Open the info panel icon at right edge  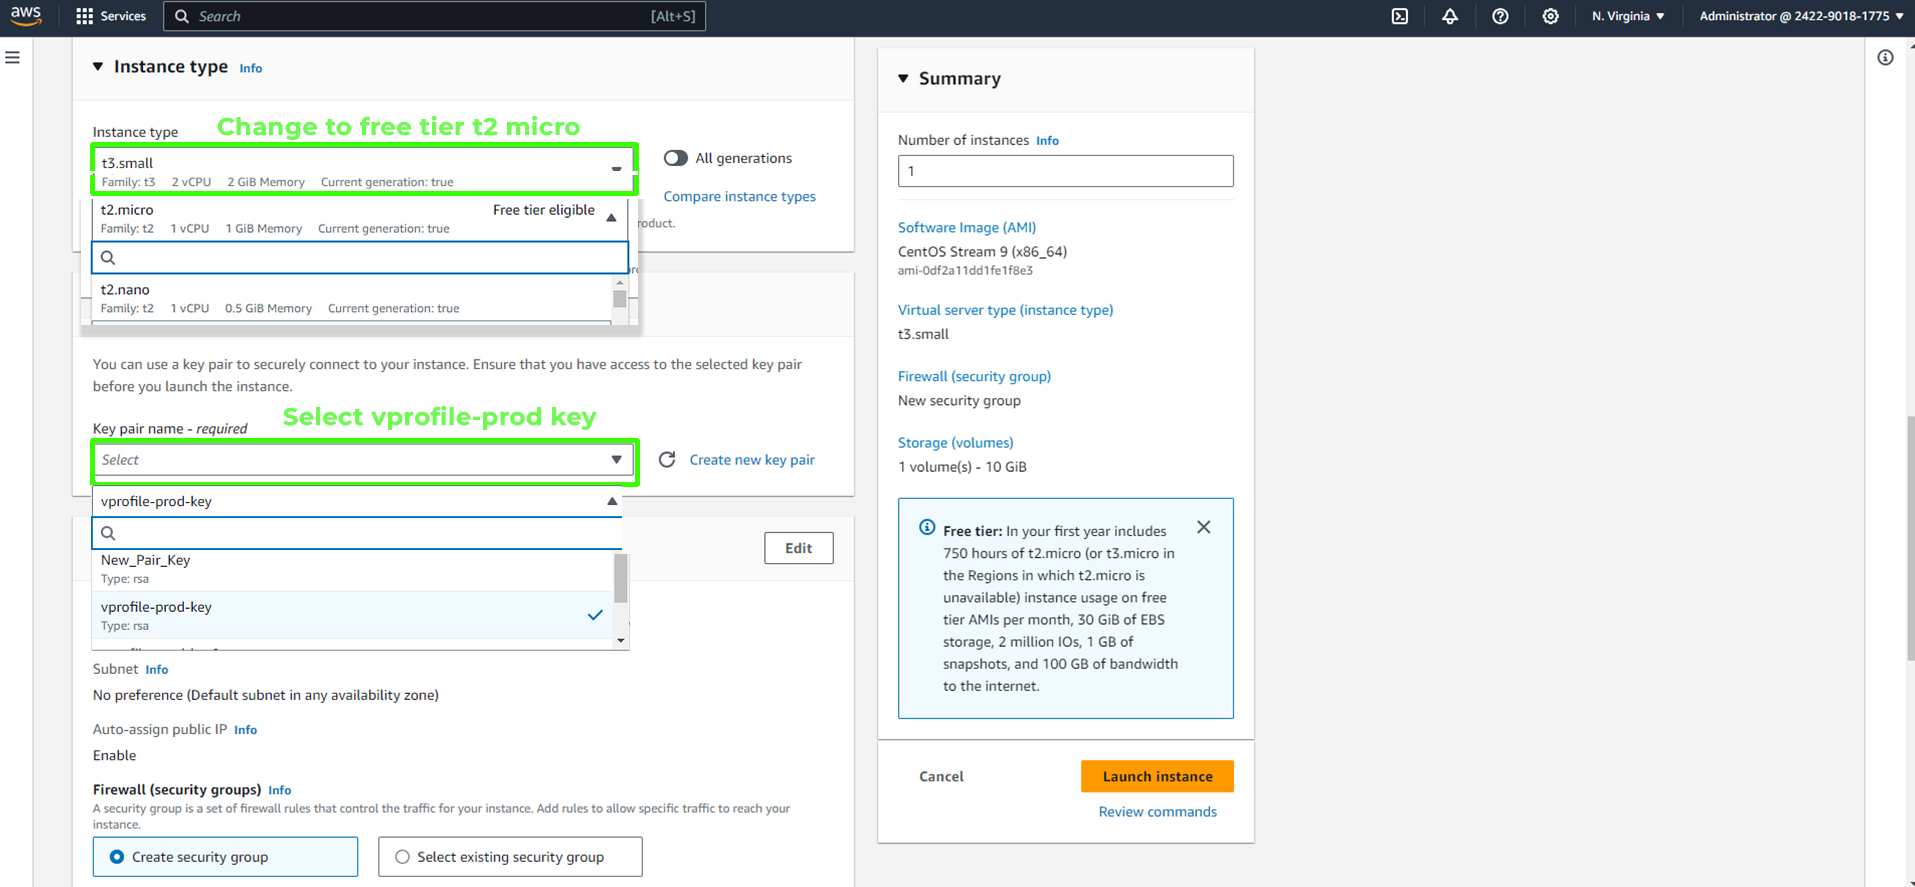(1885, 58)
